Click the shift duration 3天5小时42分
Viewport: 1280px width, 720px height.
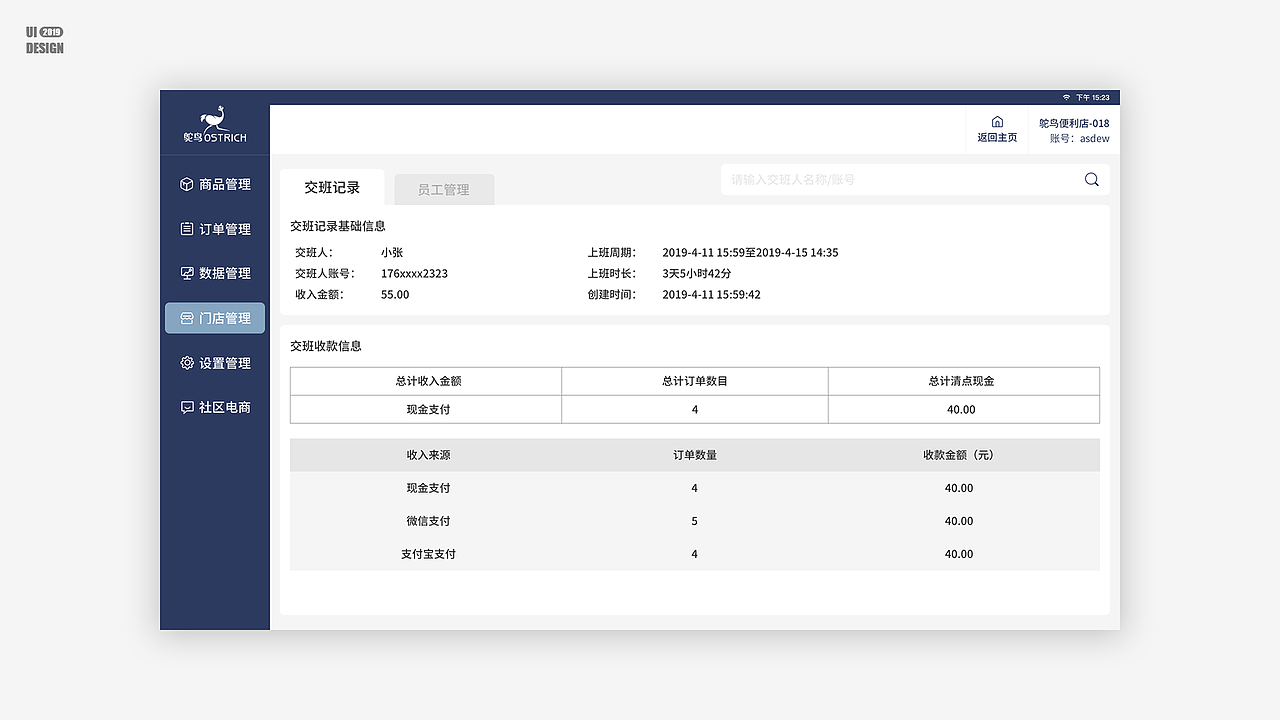(697, 274)
